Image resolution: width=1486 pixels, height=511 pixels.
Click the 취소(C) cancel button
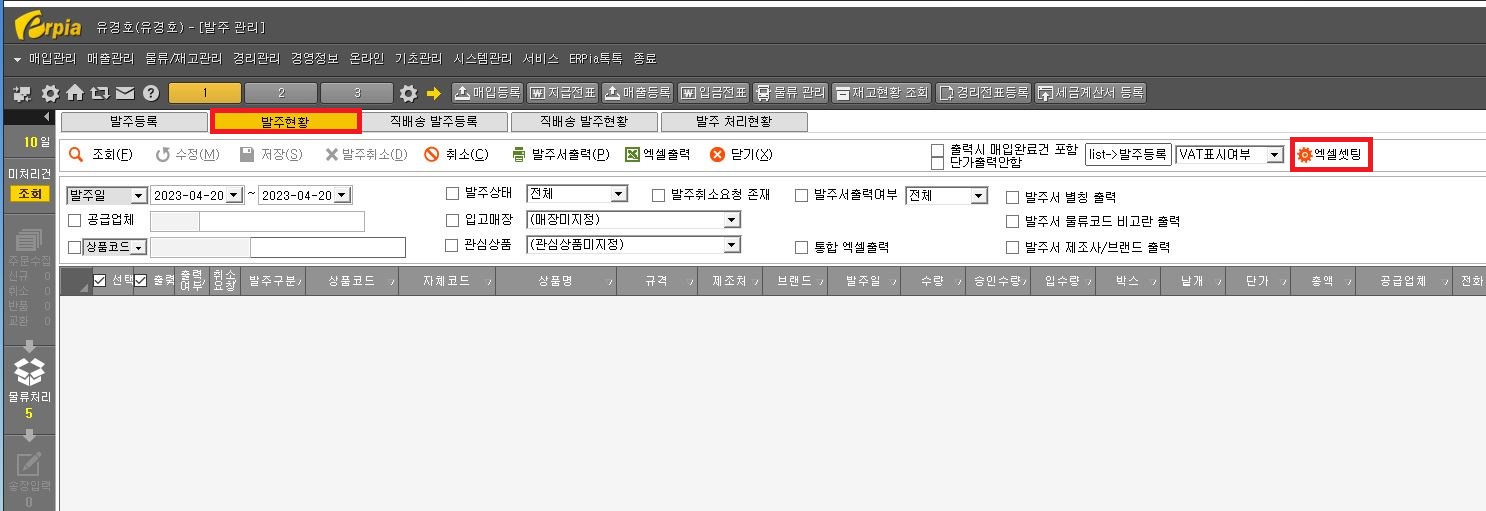click(x=456, y=154)
